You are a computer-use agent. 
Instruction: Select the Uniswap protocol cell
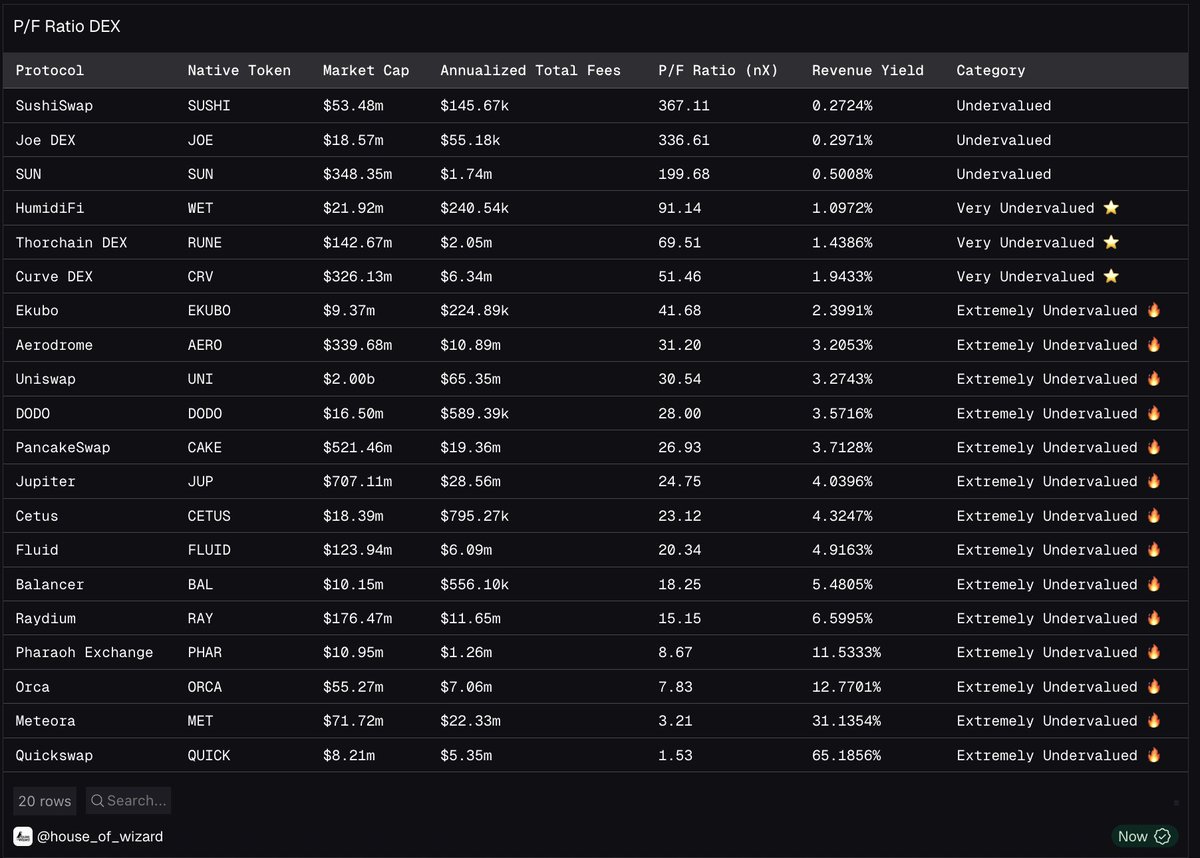tap(45, 379)
